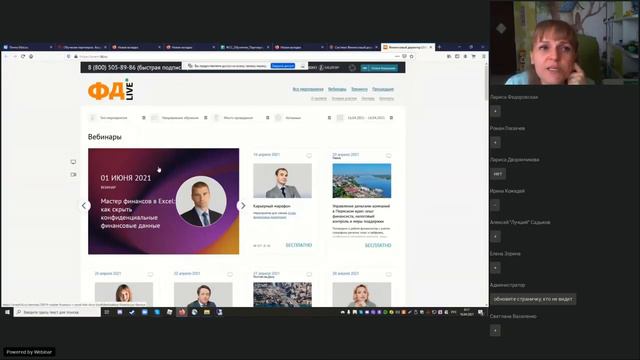Switch to the first browser tab
640x360 pixels.
(x=28, y=47)
